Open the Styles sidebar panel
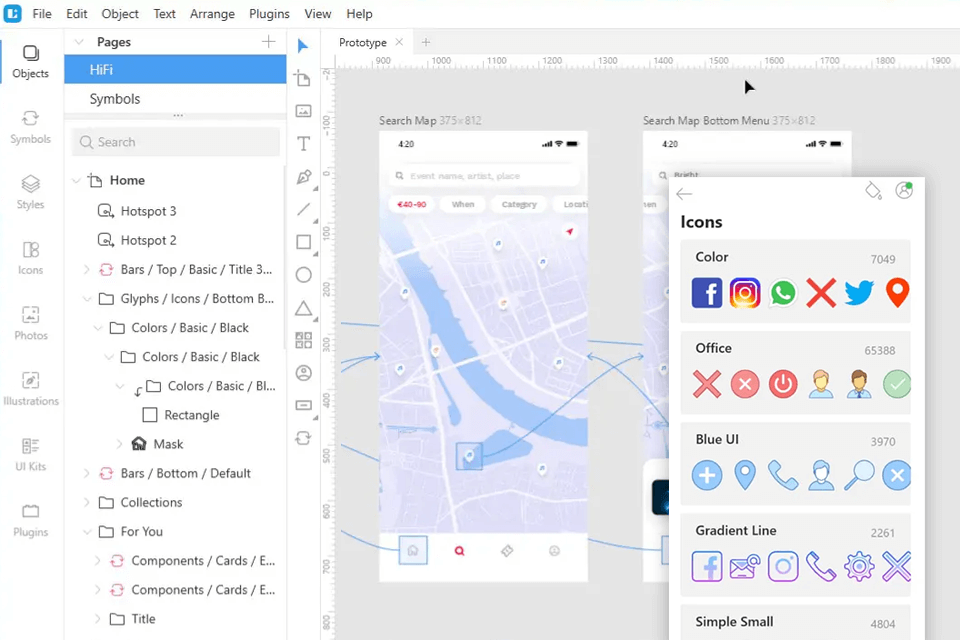The image size is (960, 640). pos(31,193)
